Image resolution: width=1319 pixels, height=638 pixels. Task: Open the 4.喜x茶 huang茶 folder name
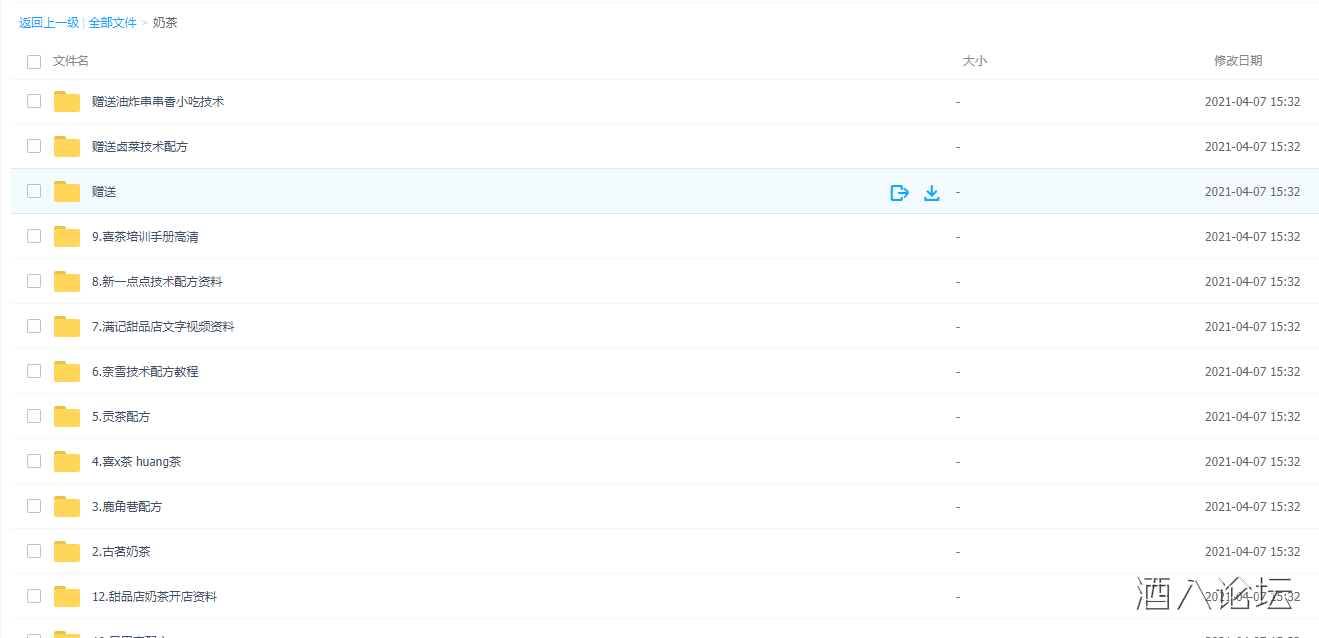pyautogui.click(x=136, y=462)
